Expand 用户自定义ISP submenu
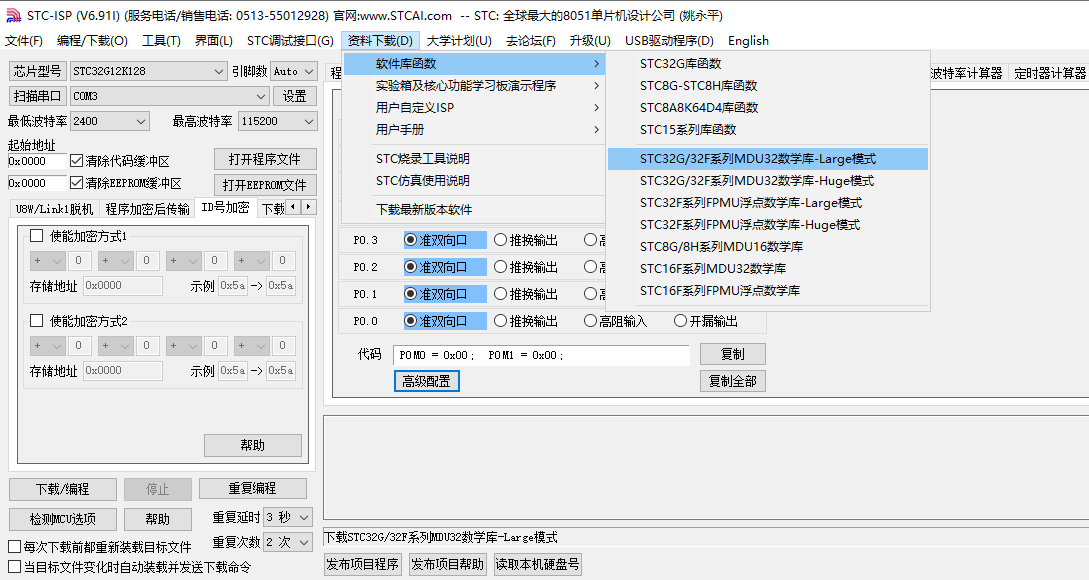This screenshot has width=1089, height=580. (x=474, y=108)
